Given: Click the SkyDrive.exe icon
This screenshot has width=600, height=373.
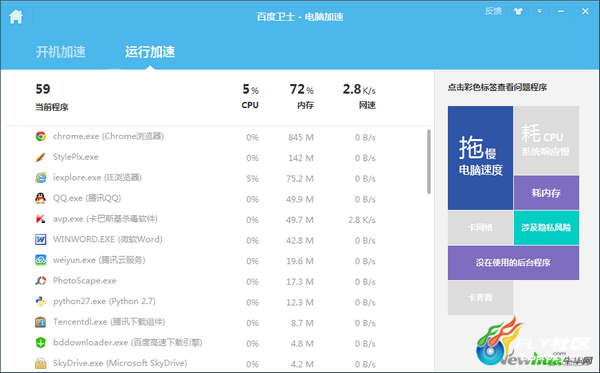Looking at the screenshot, I should tap(41, 363).
